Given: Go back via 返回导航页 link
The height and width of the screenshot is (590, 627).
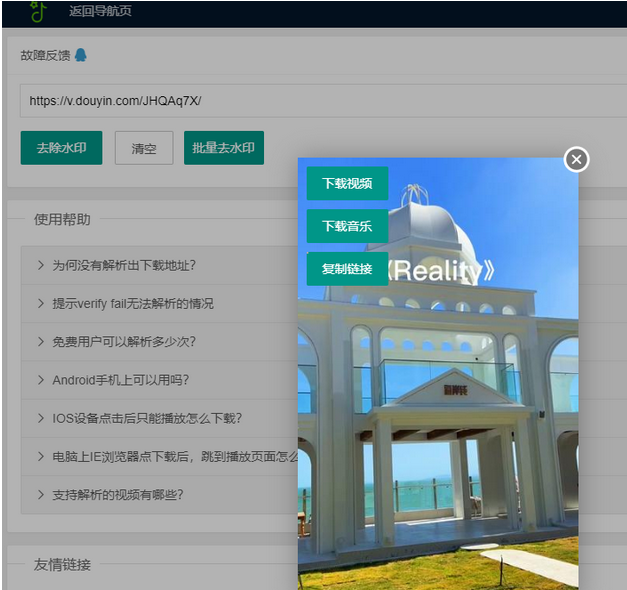Looking at the screenshot, I should click(x=100, y=11).
